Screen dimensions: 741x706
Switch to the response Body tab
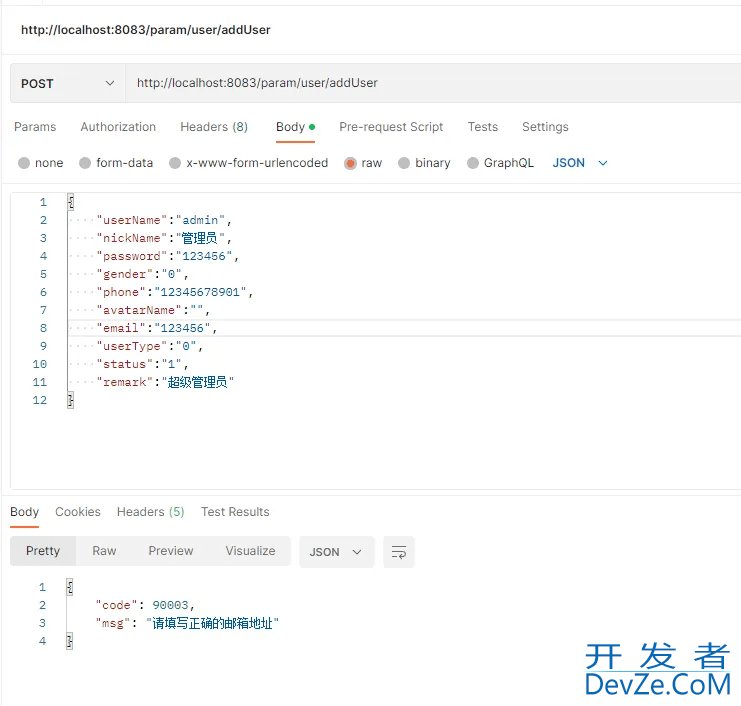click(25, 512)
